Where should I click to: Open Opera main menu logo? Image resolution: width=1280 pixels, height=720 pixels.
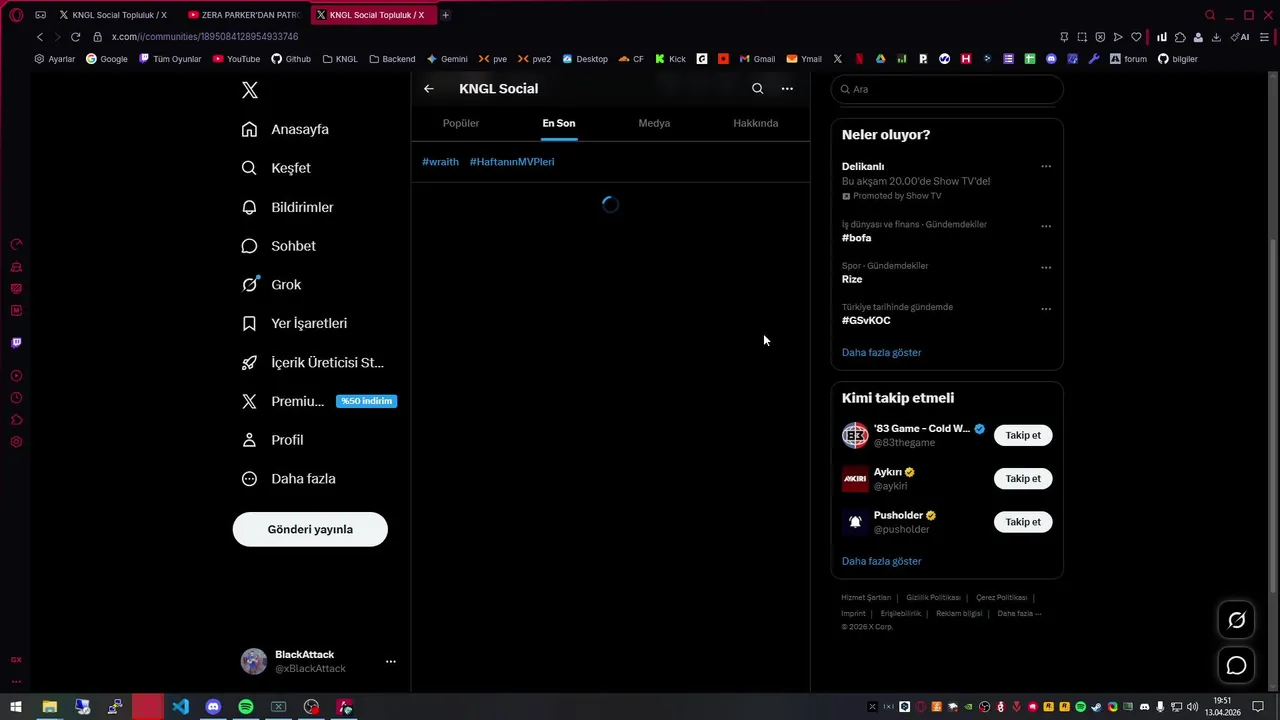tap(16, 15)
